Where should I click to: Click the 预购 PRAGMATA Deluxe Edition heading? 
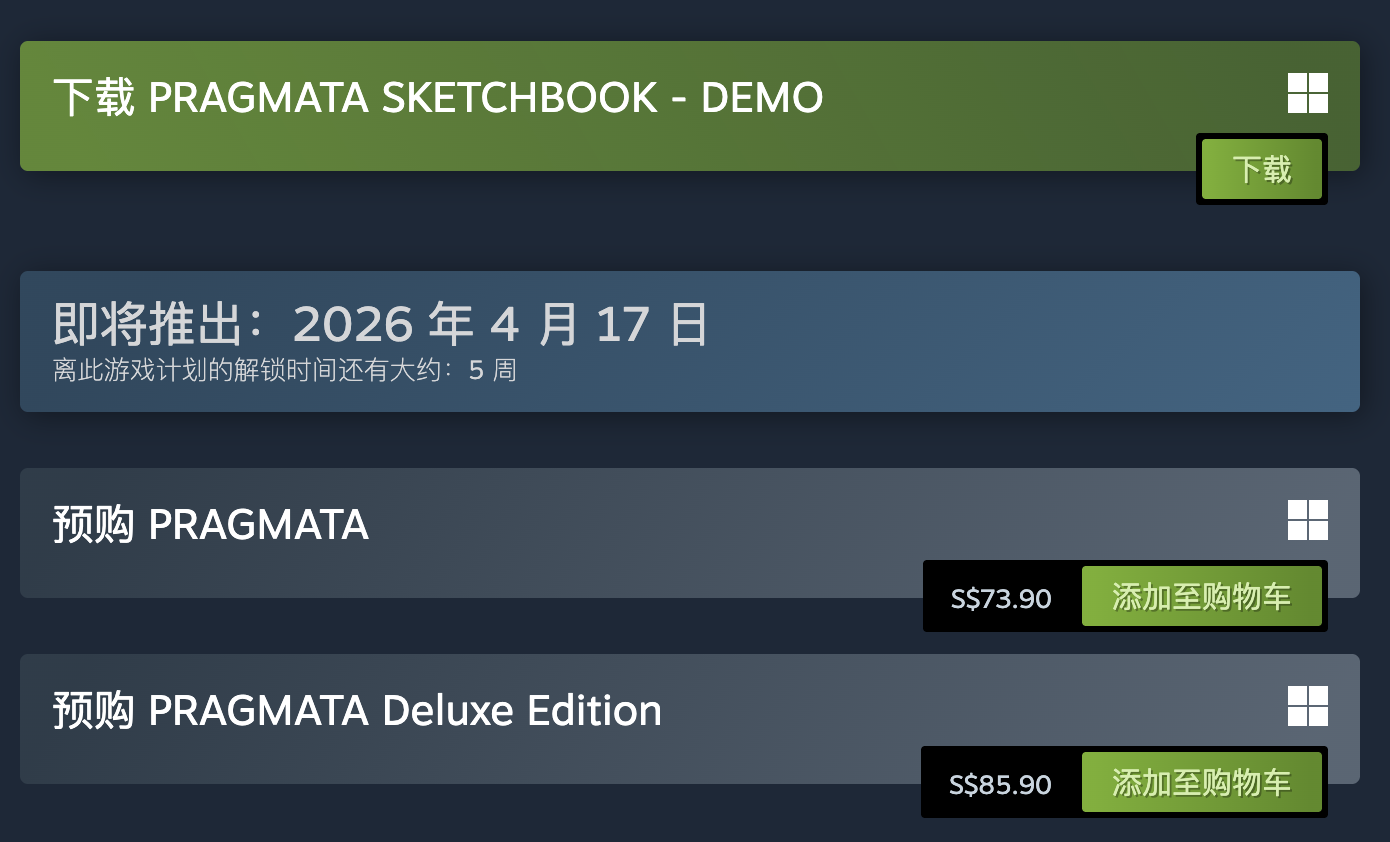pos(357,711)
